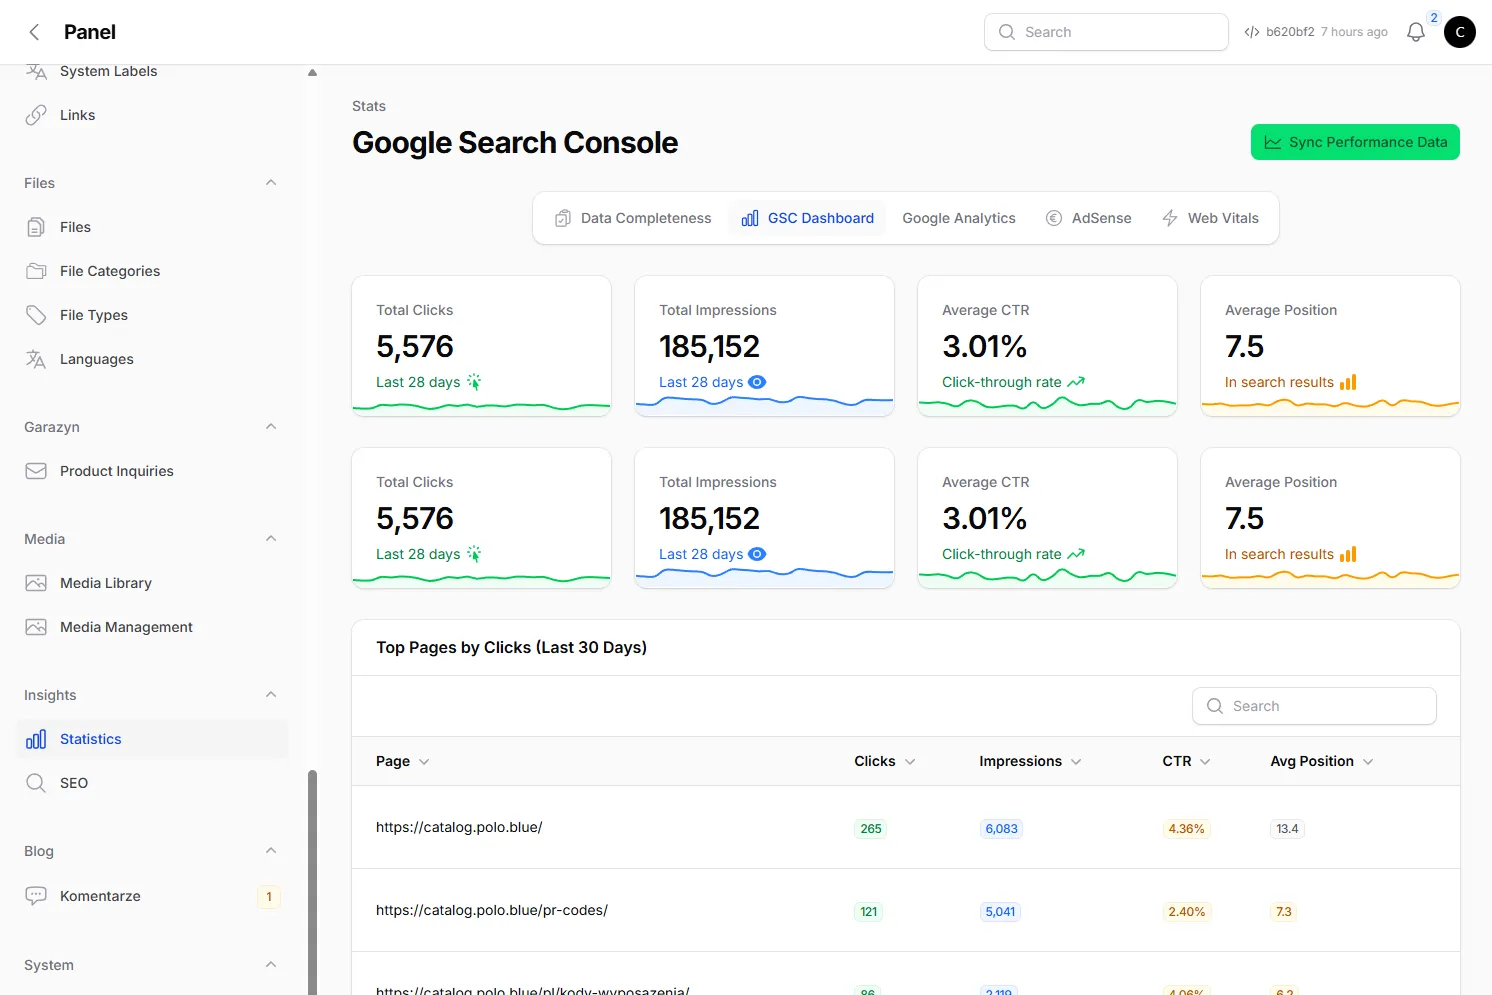The image size is (1492, 995).
Task: Collapse the Insights sidebar section
Action: 271,695
